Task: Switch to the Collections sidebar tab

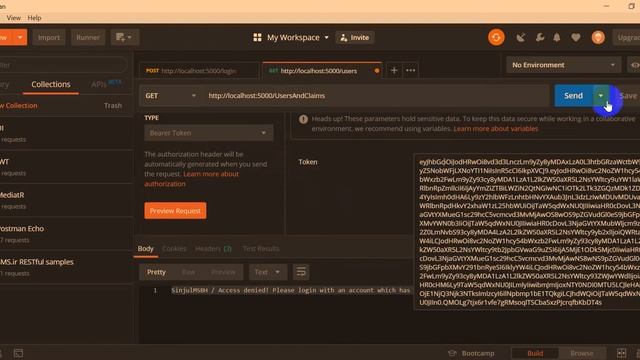Action: (x=51, y=84)
